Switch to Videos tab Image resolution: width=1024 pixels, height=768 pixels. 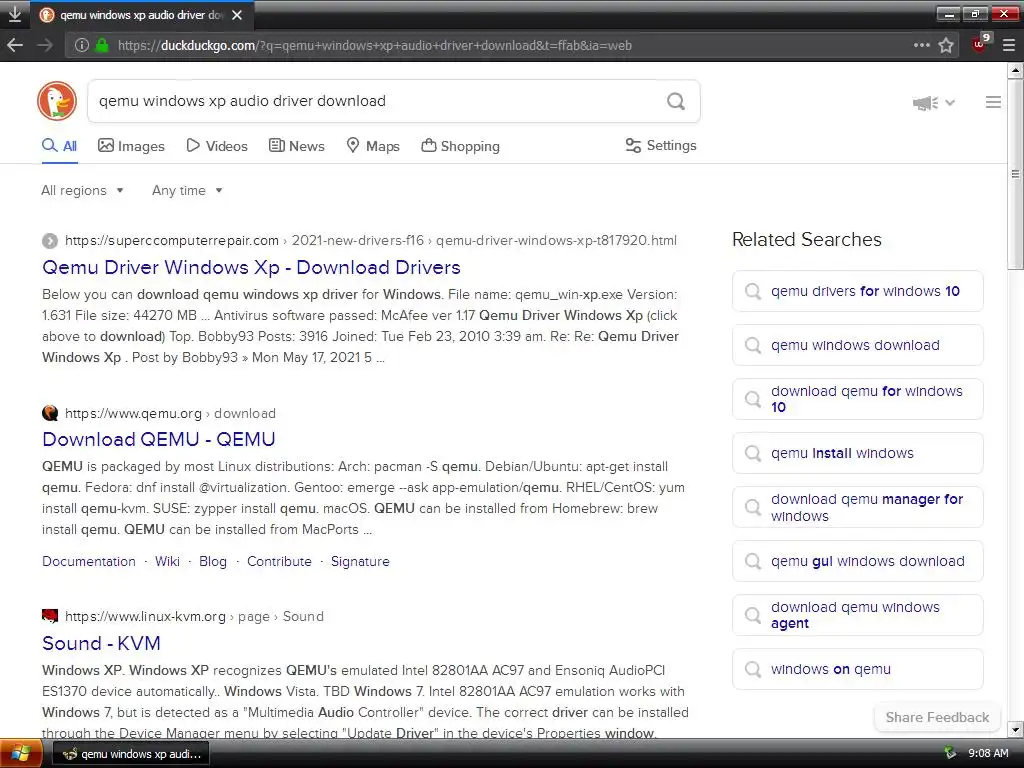tap(217, 146)
